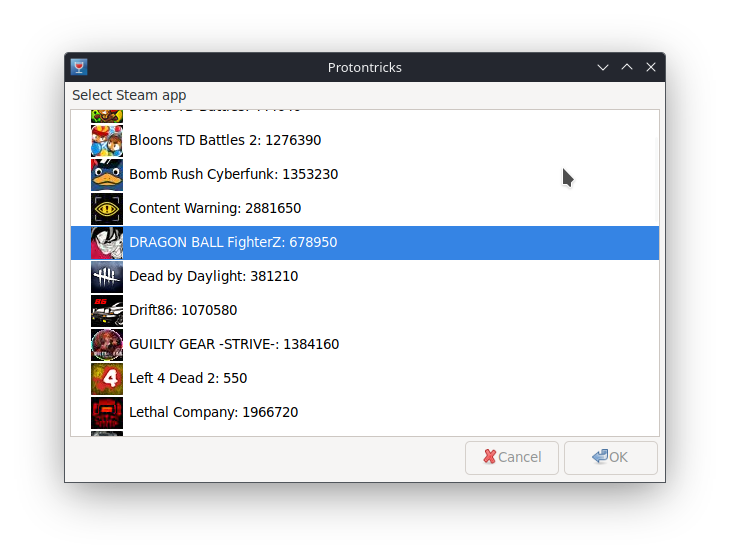Image resolution: width=730 pixels, height=559 pixels.
Task: Click the Lethal Company game icon
Action: (x=107, y=412)
